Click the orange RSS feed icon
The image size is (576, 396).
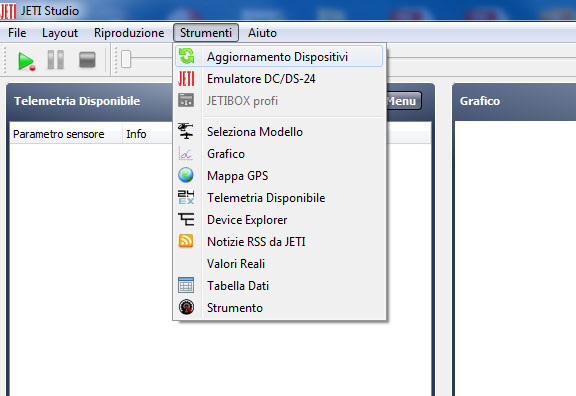186,241
